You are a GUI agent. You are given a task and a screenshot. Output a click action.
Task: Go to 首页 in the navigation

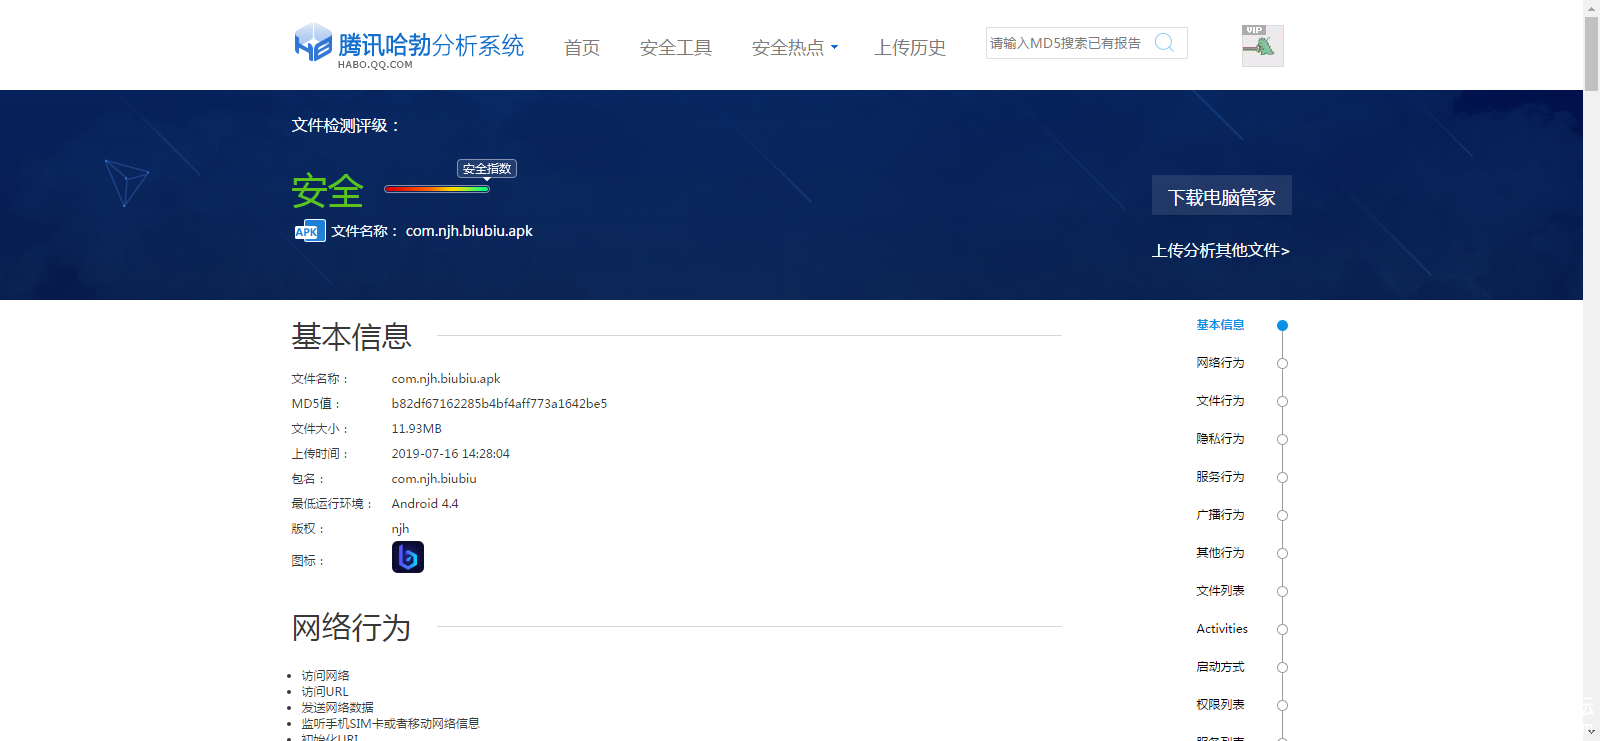click(582, 47)
